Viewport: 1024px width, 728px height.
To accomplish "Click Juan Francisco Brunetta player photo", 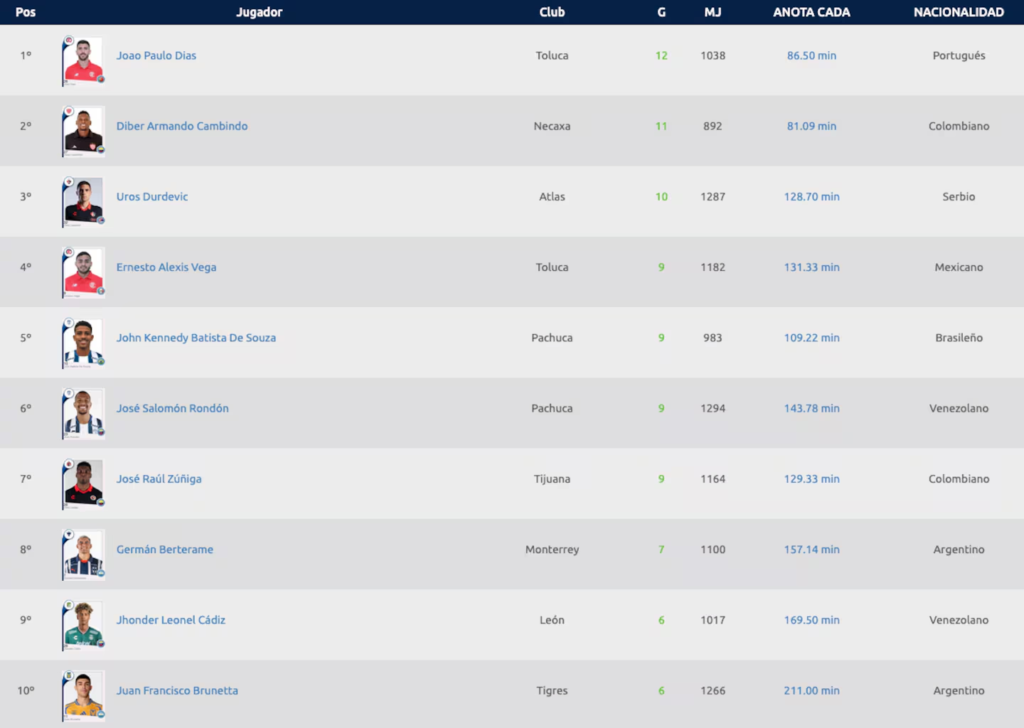I will (84, 695).
